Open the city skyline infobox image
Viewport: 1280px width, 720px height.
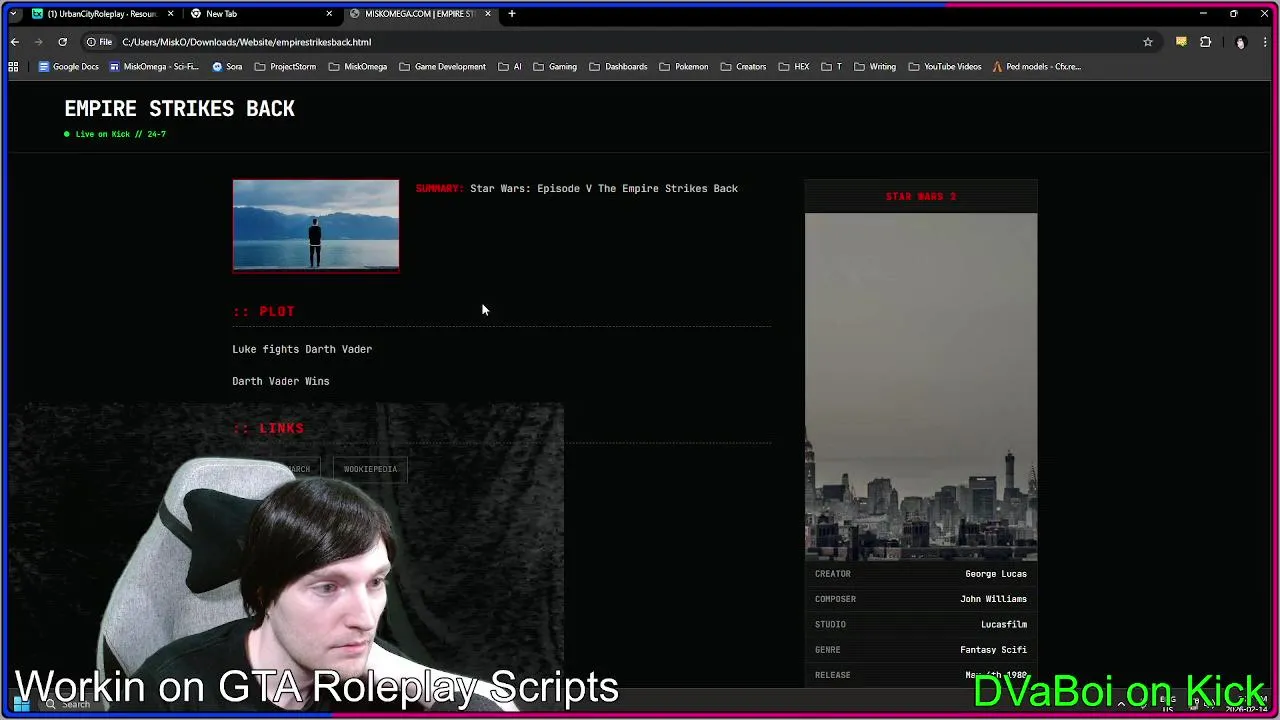tap(921, 387)
